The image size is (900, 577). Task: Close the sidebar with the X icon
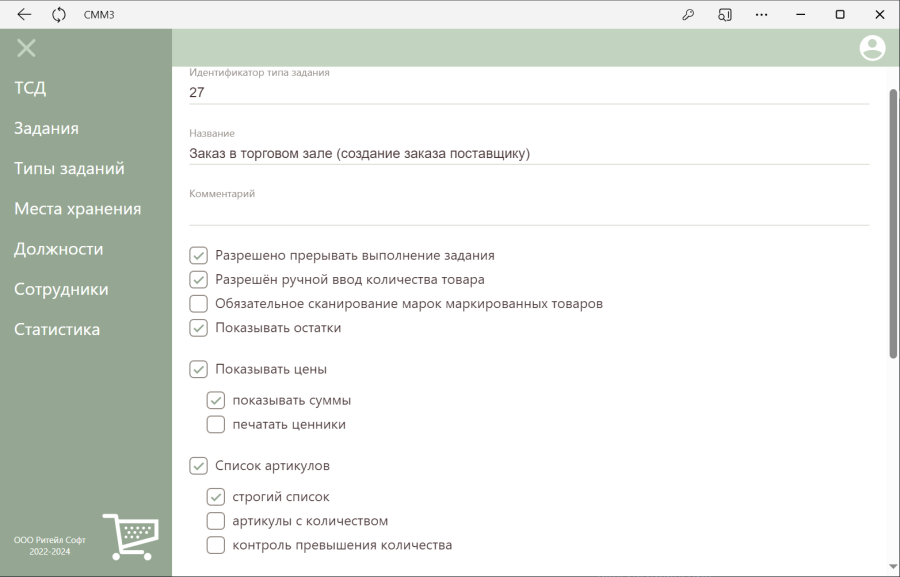click(26, 48)
